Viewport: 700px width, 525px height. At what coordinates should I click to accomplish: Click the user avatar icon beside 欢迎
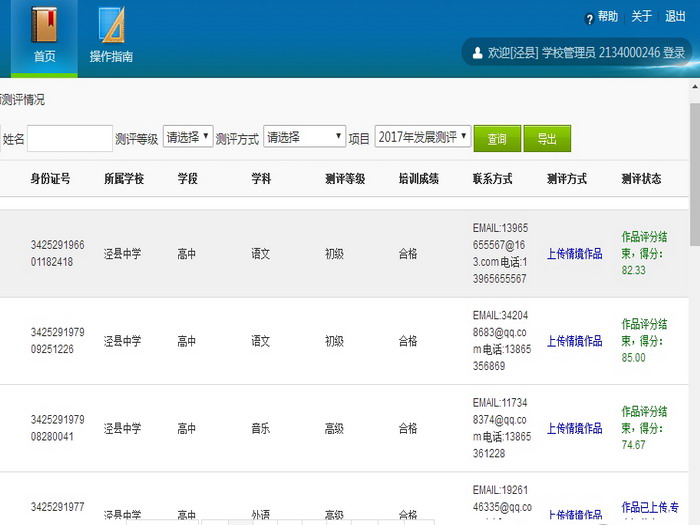click(x=476, y=53)
